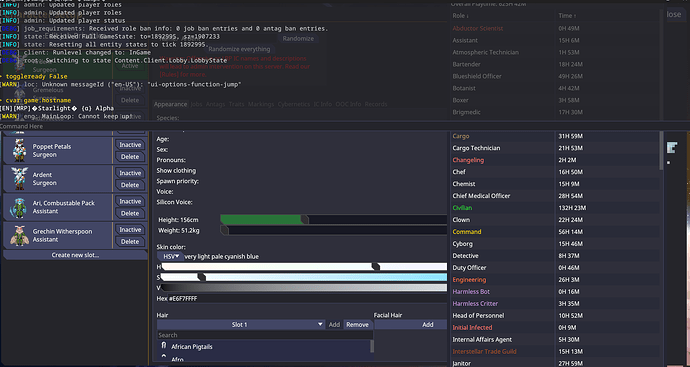
Task: Click the 132H 23M Civilian time value
Action: [x=572, y=208]
